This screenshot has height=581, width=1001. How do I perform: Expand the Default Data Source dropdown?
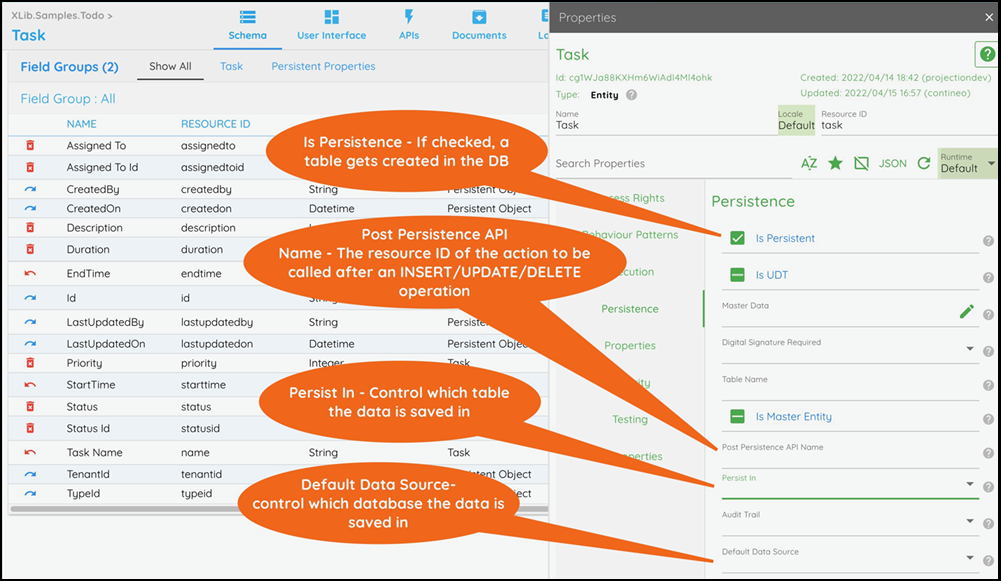pyautogui.click(x=969, y=558)
